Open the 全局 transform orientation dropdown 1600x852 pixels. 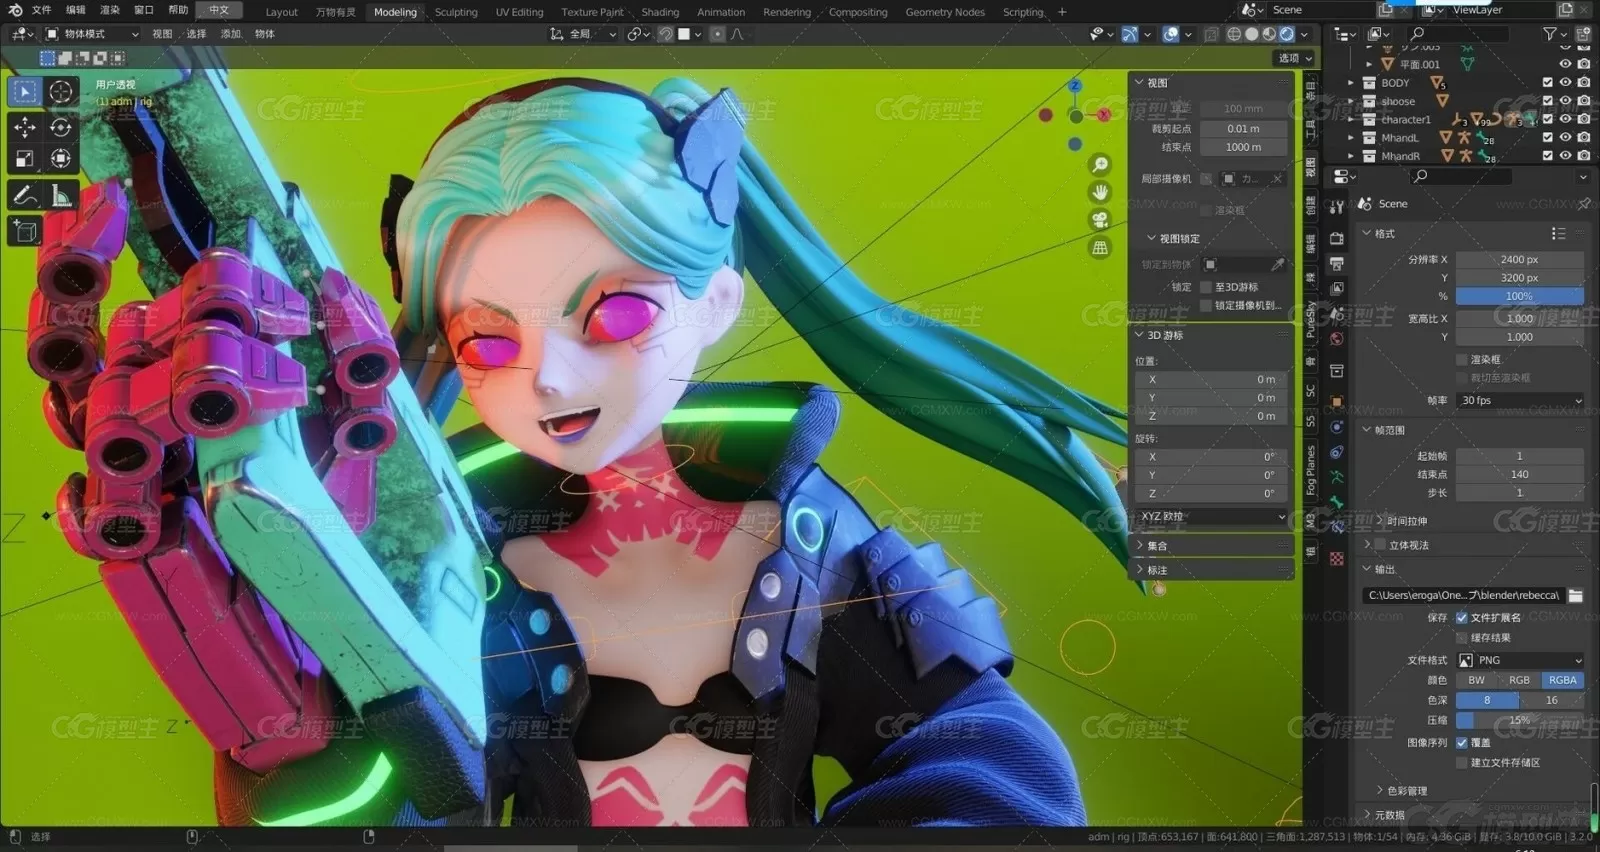(x=583, y=34)
